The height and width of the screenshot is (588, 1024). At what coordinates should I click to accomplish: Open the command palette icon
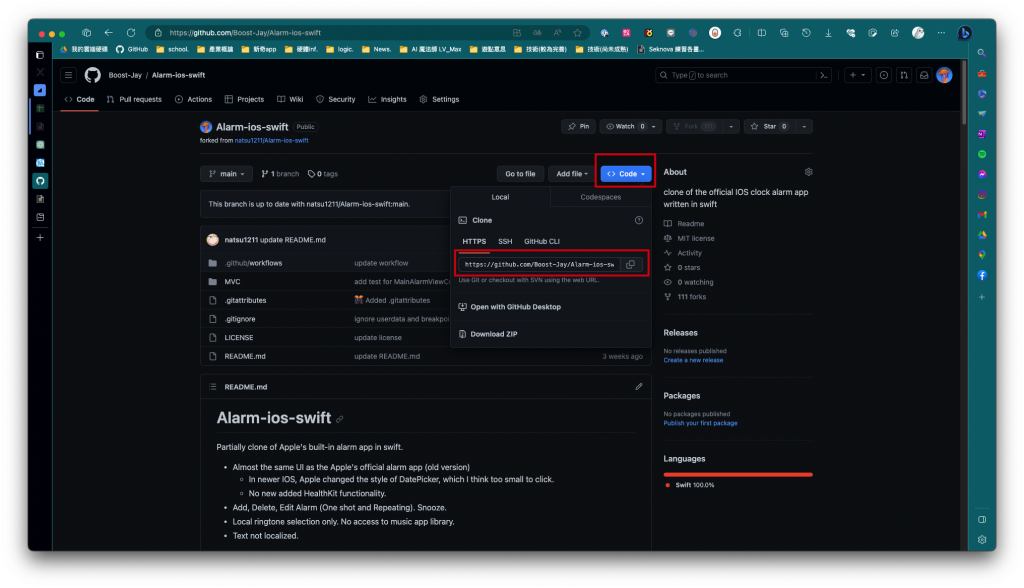tap(824, 75)
